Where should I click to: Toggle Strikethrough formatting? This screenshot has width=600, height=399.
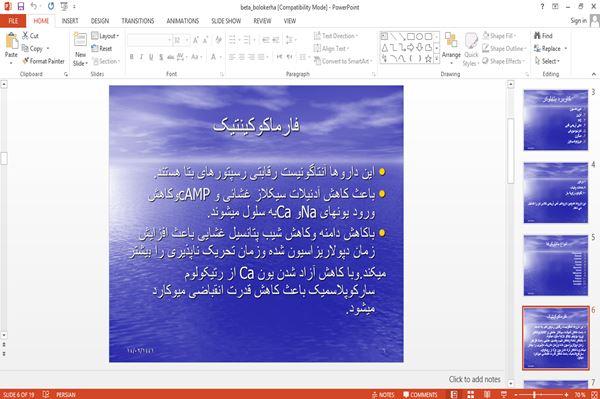point(171,57)
